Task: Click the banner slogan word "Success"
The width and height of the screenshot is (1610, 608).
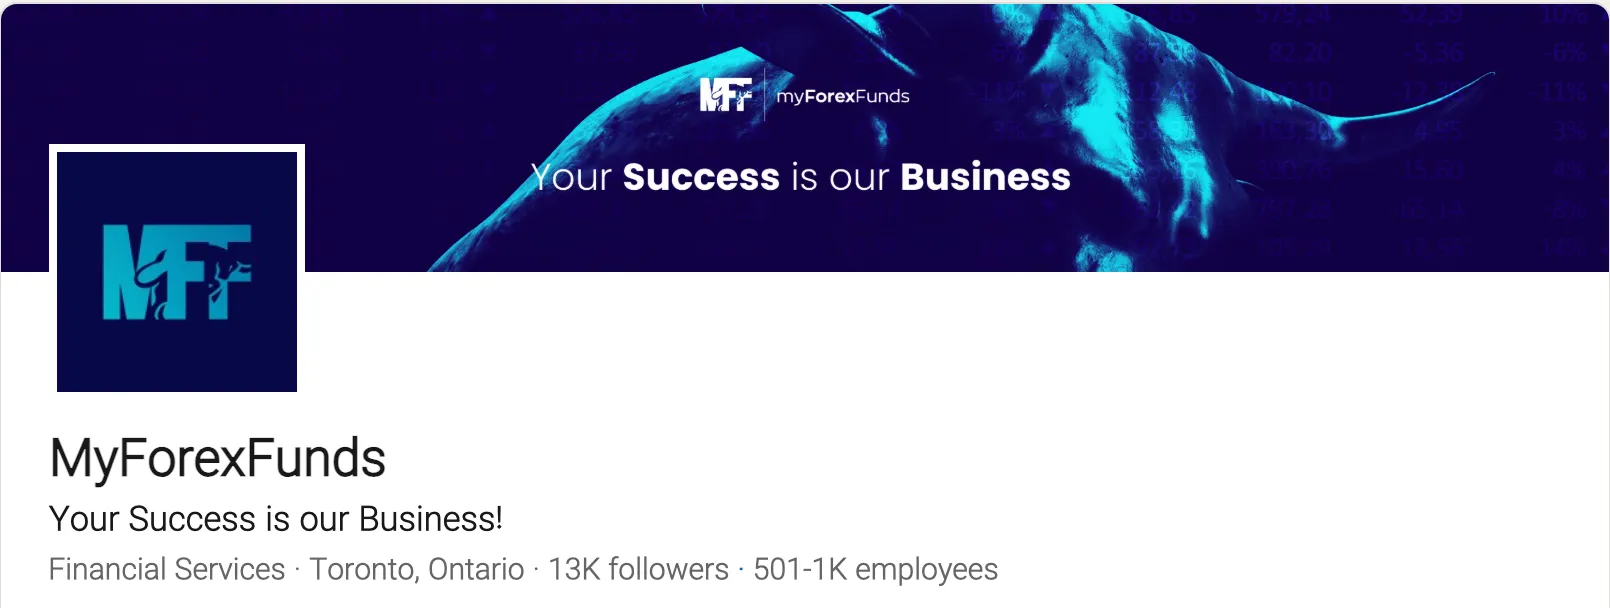Action: click(700, 177)
